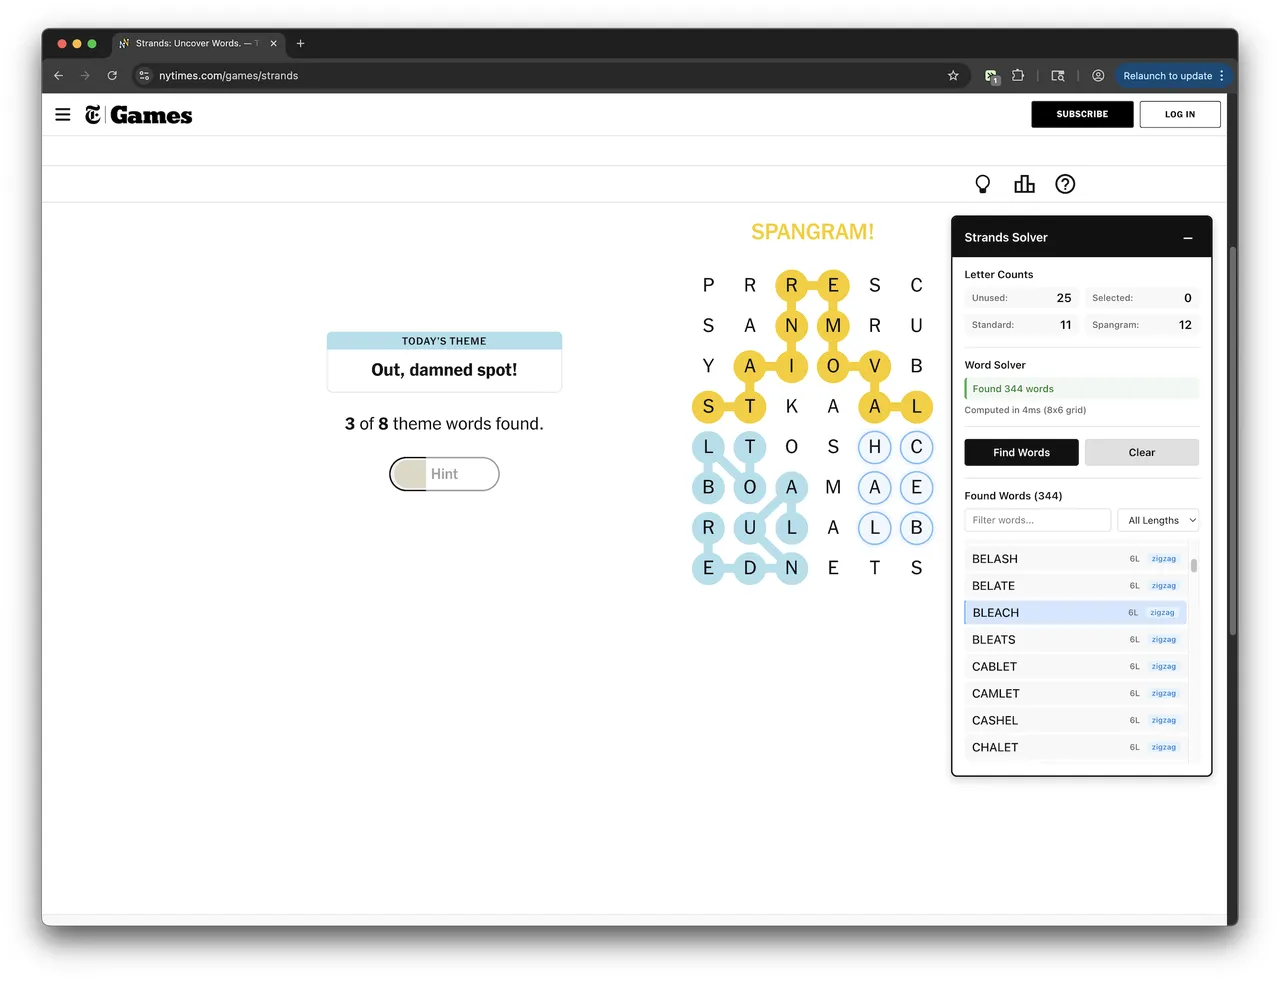Select BELASH in found words list

click(x=1074, y=559)
